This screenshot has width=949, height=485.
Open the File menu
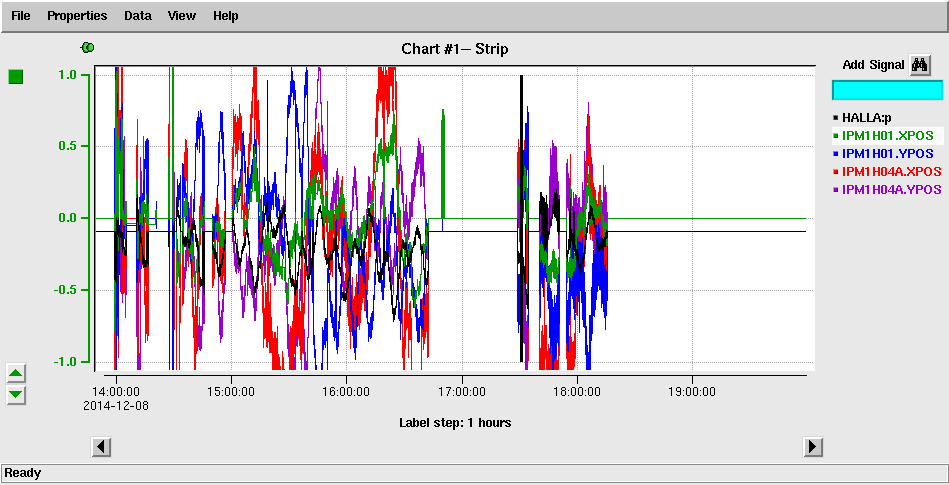pyautogui.click(x=21, y=16)
